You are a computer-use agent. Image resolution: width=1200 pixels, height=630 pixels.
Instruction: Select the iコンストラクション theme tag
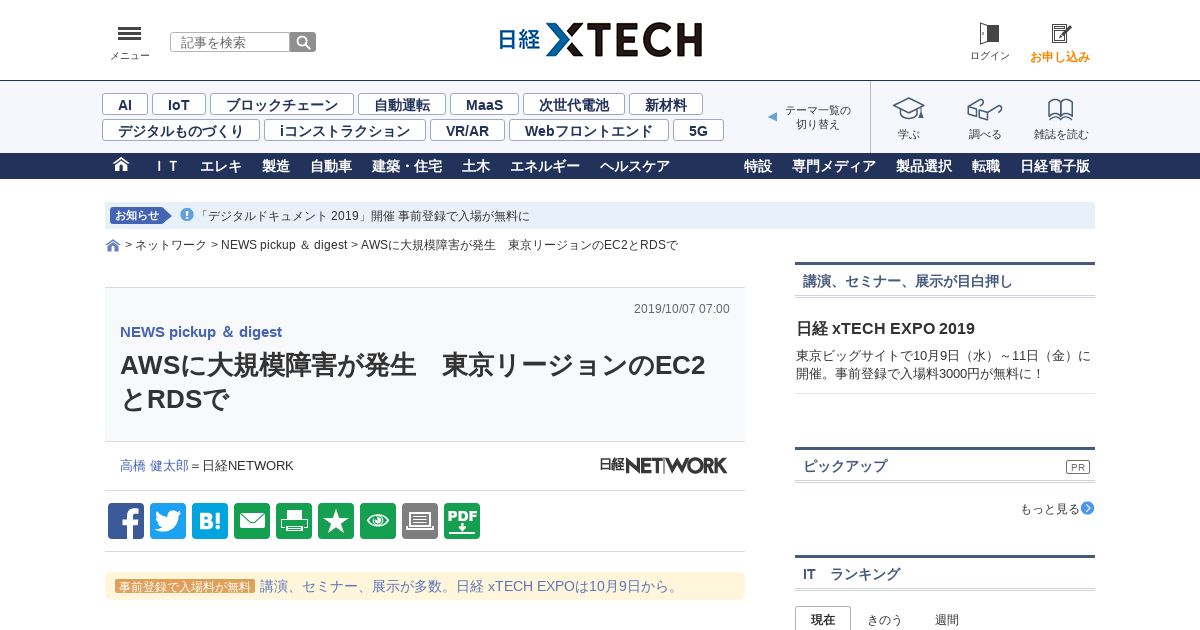[345, 130]
